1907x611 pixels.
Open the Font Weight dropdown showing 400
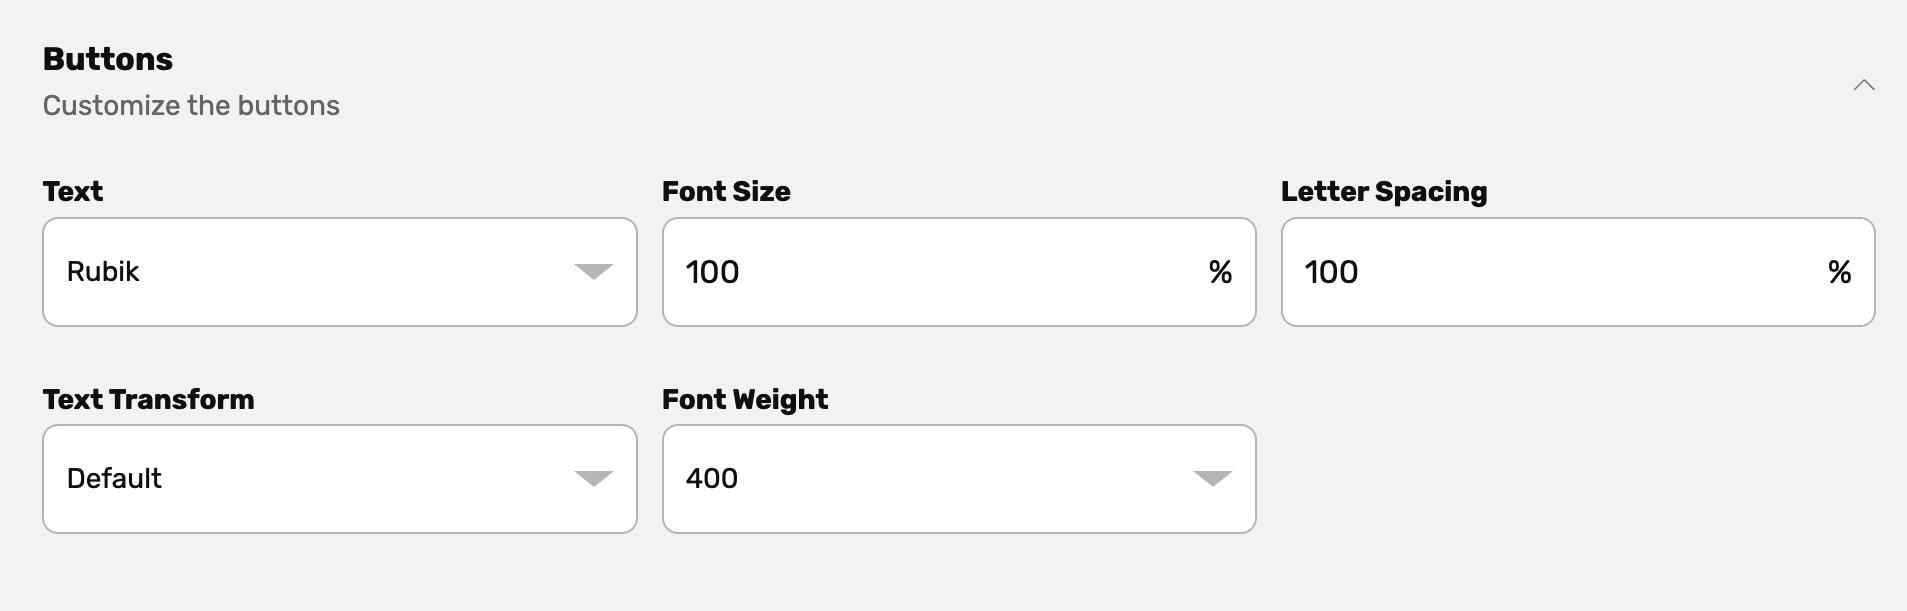tap(958, 478)
